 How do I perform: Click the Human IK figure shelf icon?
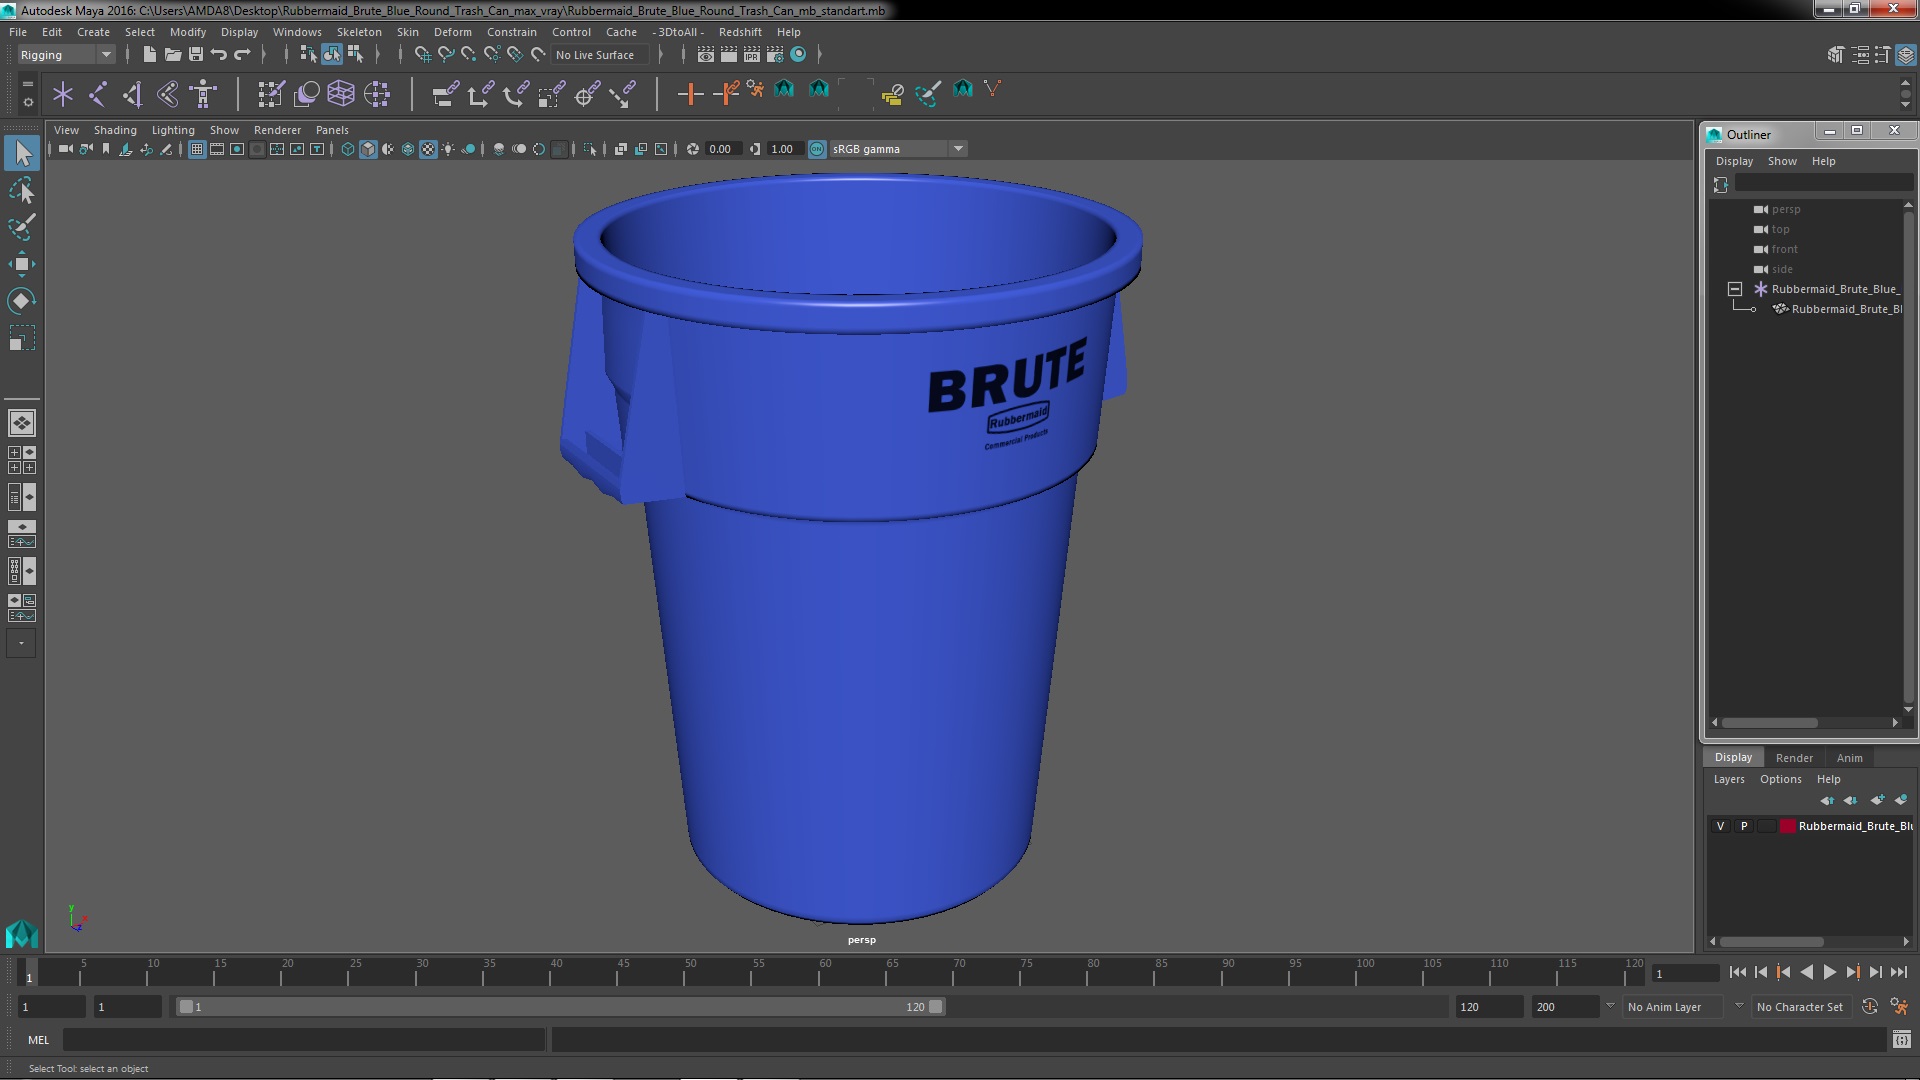[x=203, y=94]
